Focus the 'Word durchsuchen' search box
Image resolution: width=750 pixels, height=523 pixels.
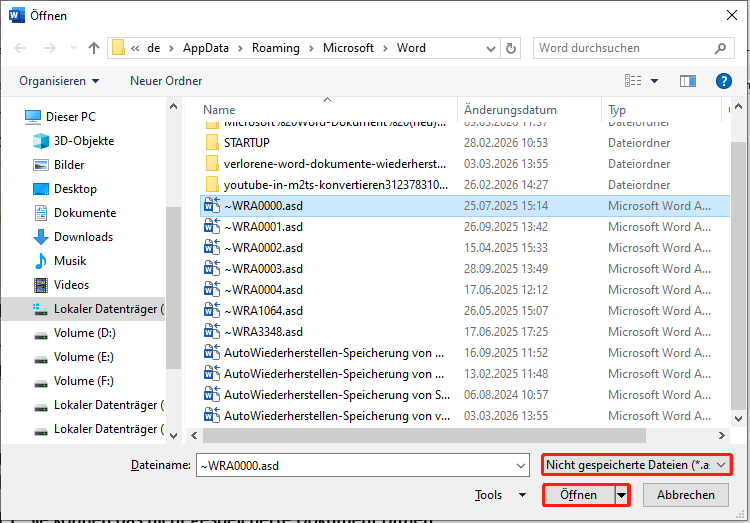click(633, 48)
